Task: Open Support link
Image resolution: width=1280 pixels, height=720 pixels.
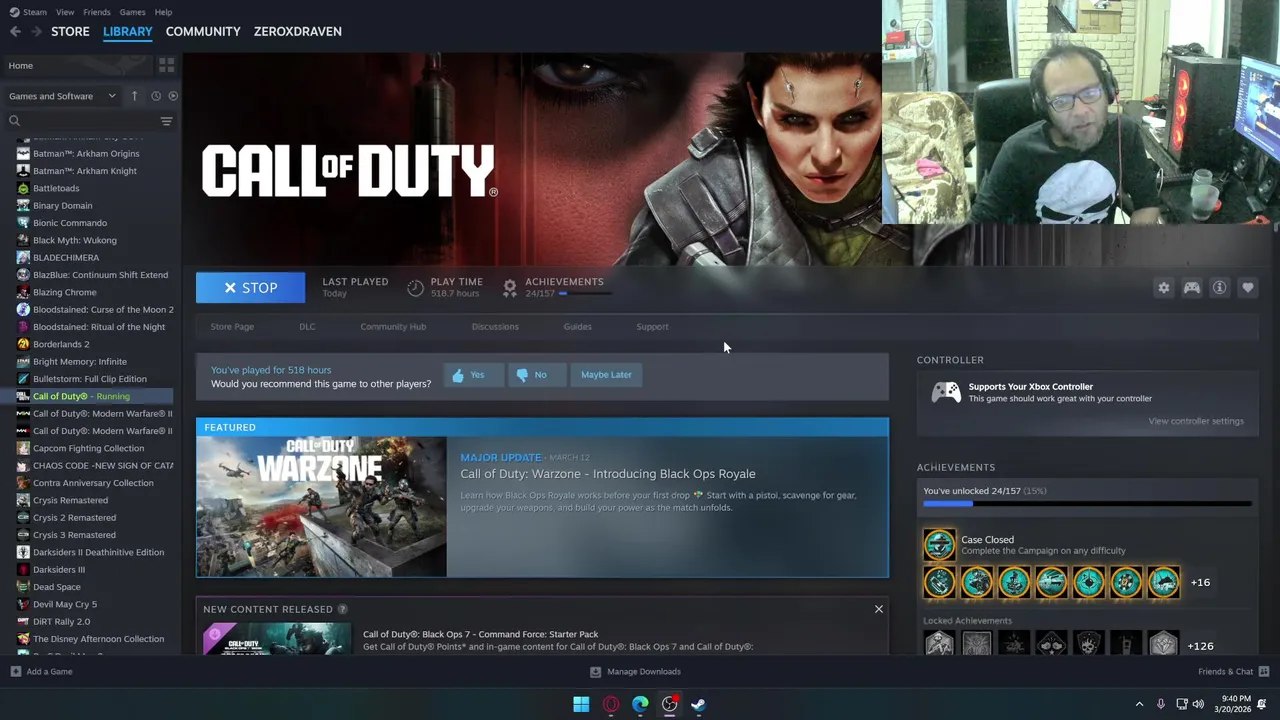Action: (652, 327)
